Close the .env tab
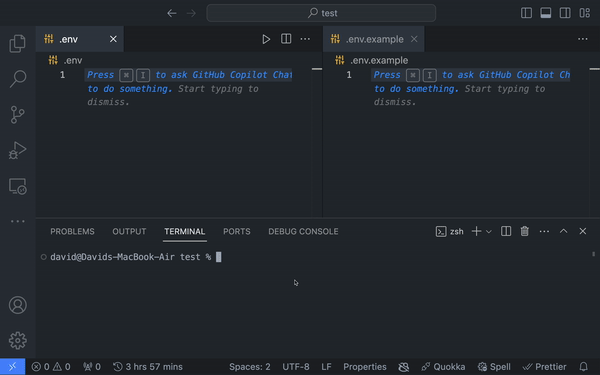 pyautogui.click(x=113, y=39)
